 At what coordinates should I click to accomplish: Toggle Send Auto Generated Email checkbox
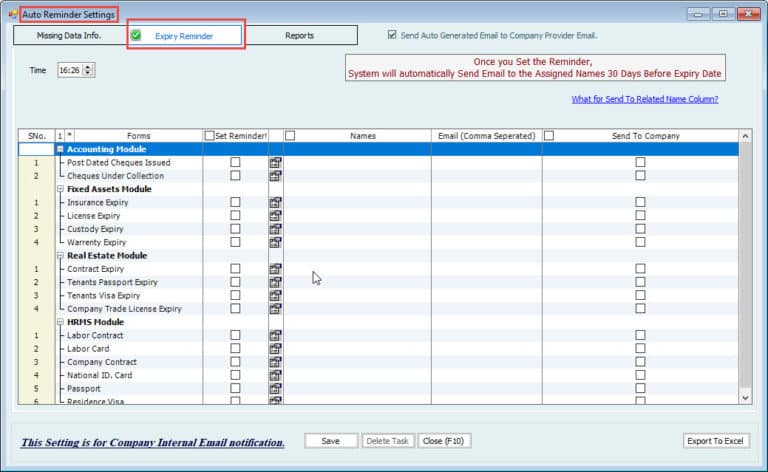[x=392, y=35]
